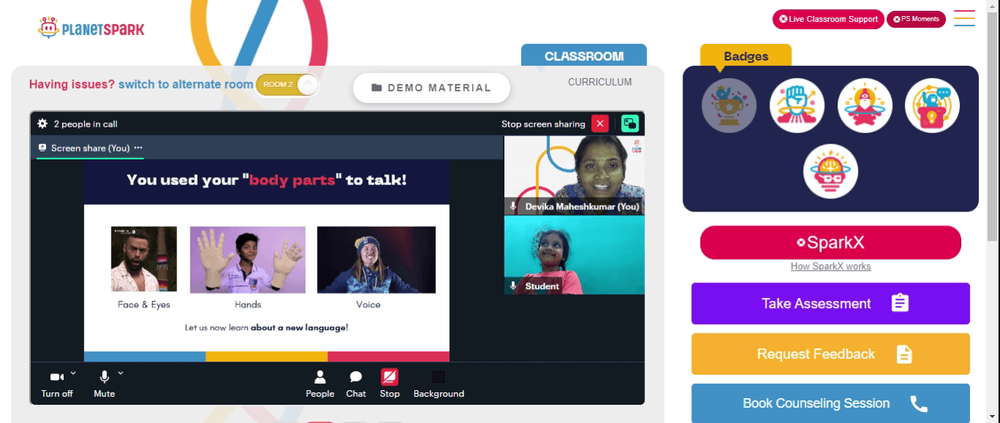1000x423 pixels.
Task: Click the green picture-in-picture layout icon
Action: (630, 124)
